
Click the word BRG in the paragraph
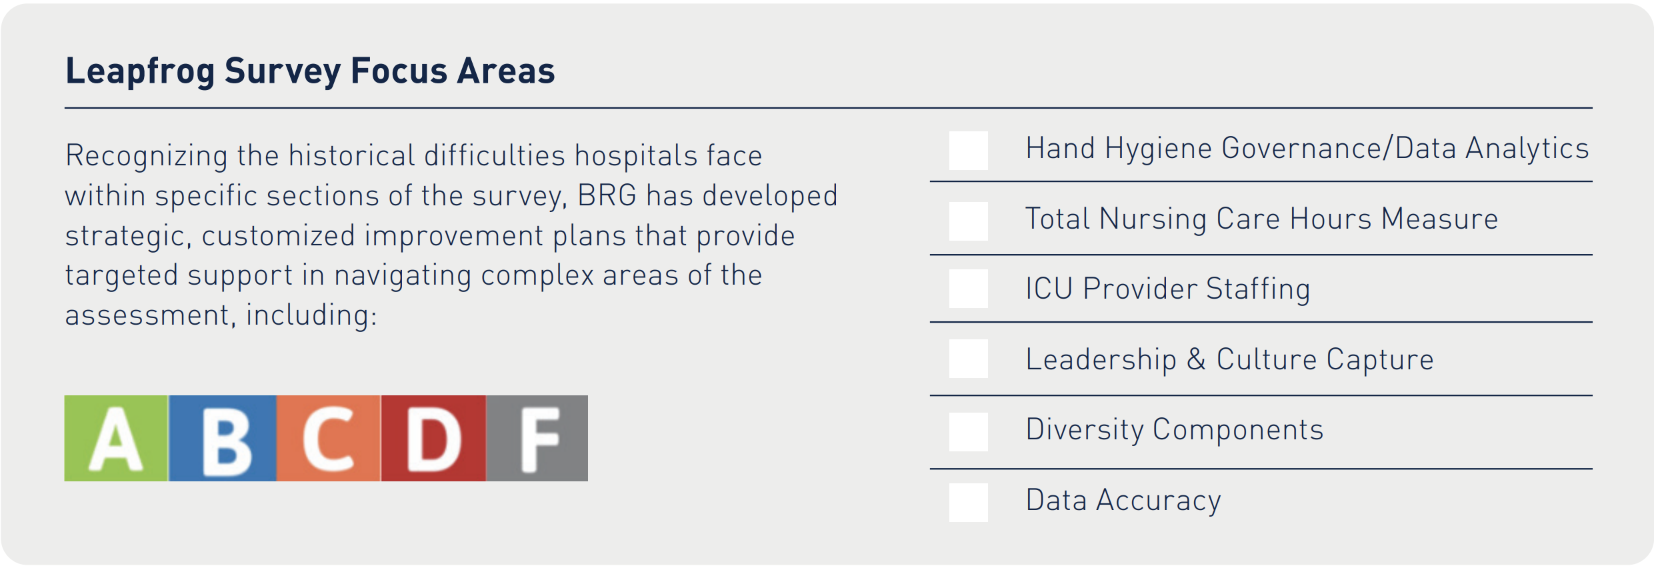tap(607, 195)
